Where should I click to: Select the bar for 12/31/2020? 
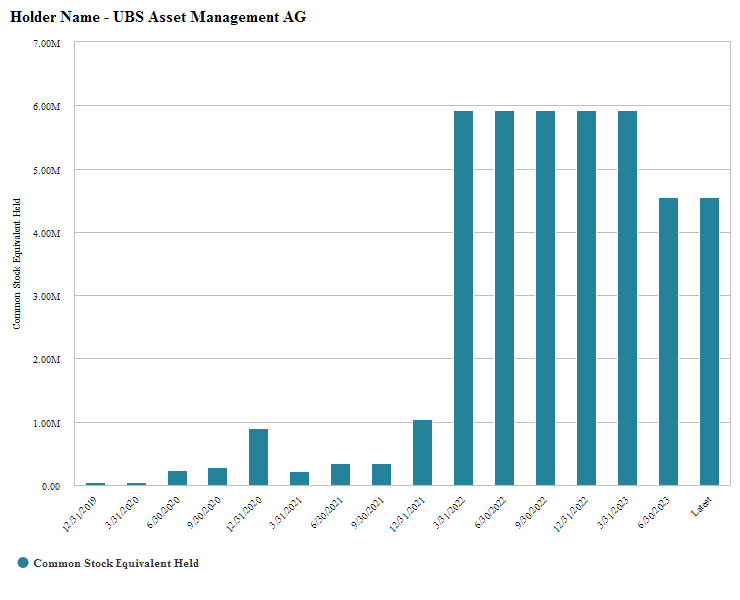(x=259, y=457)
